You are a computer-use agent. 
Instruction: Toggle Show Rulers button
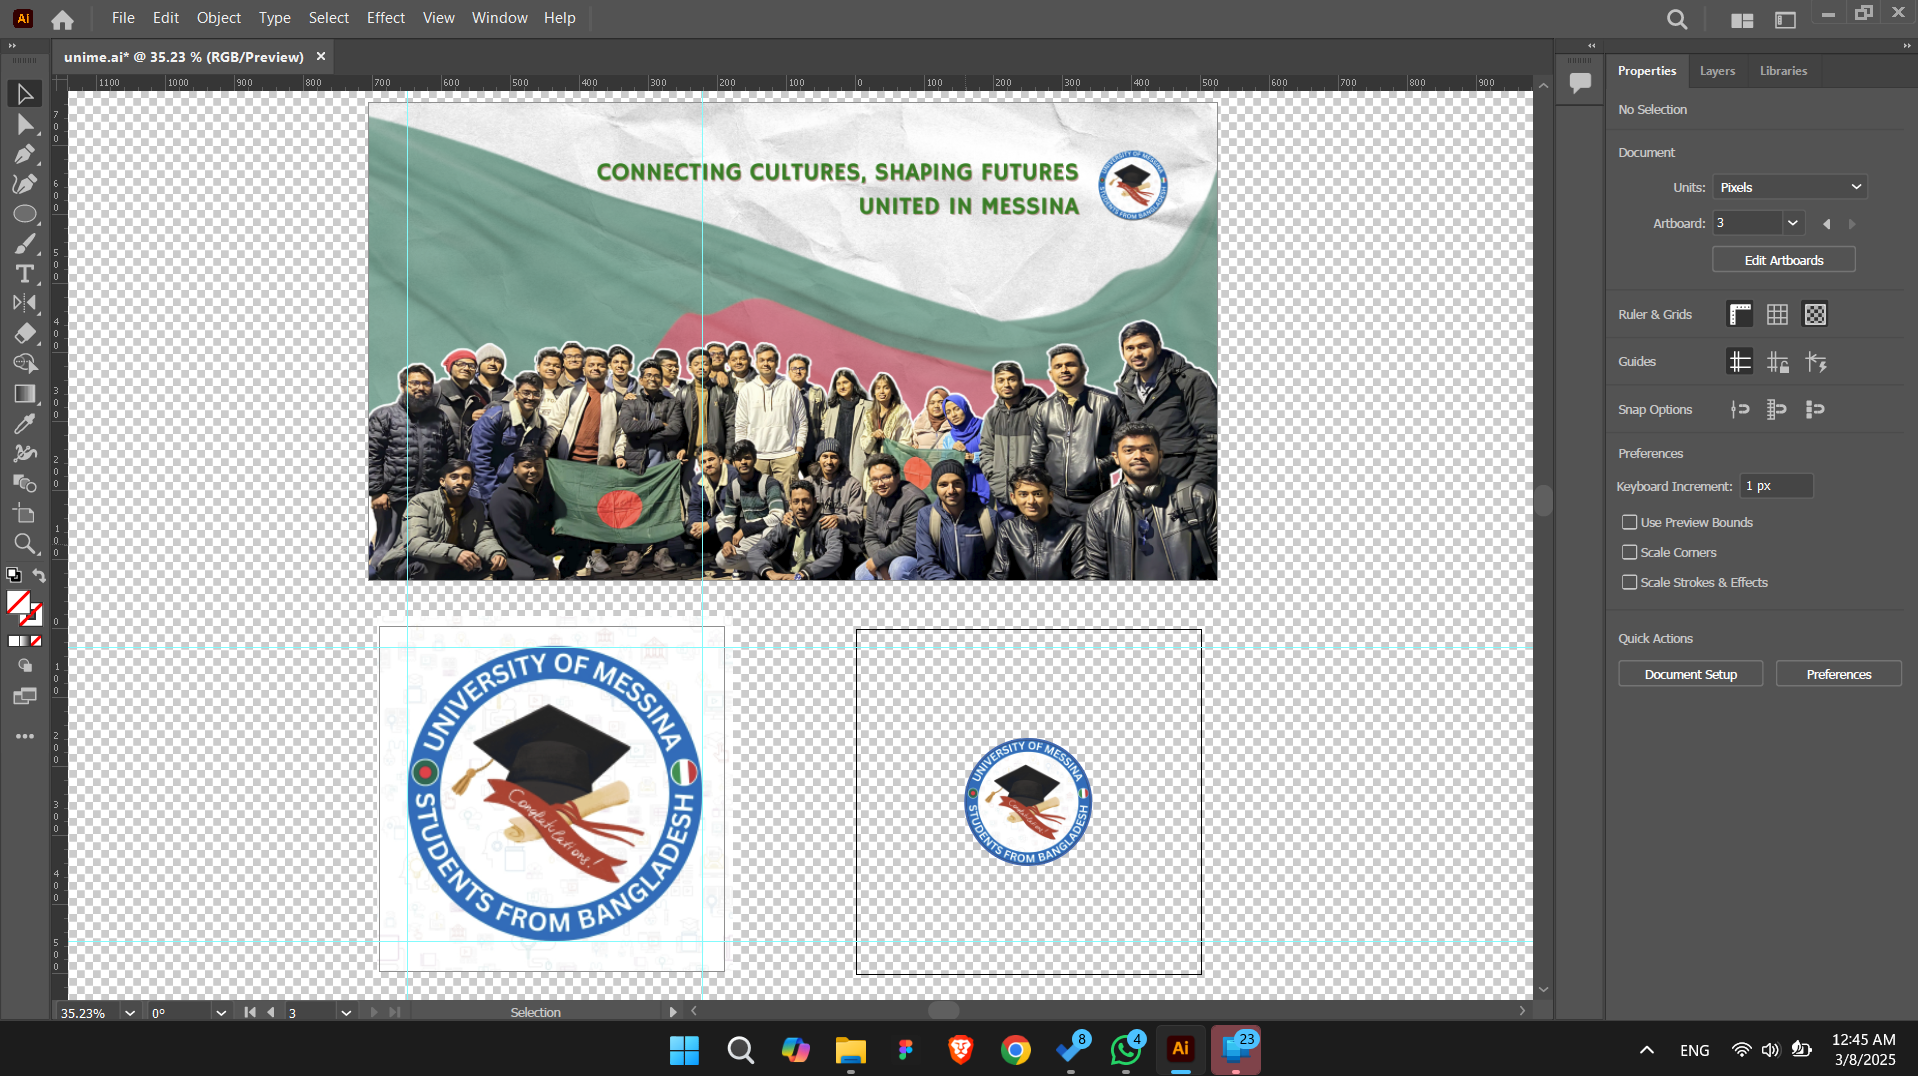point(1740,314)
